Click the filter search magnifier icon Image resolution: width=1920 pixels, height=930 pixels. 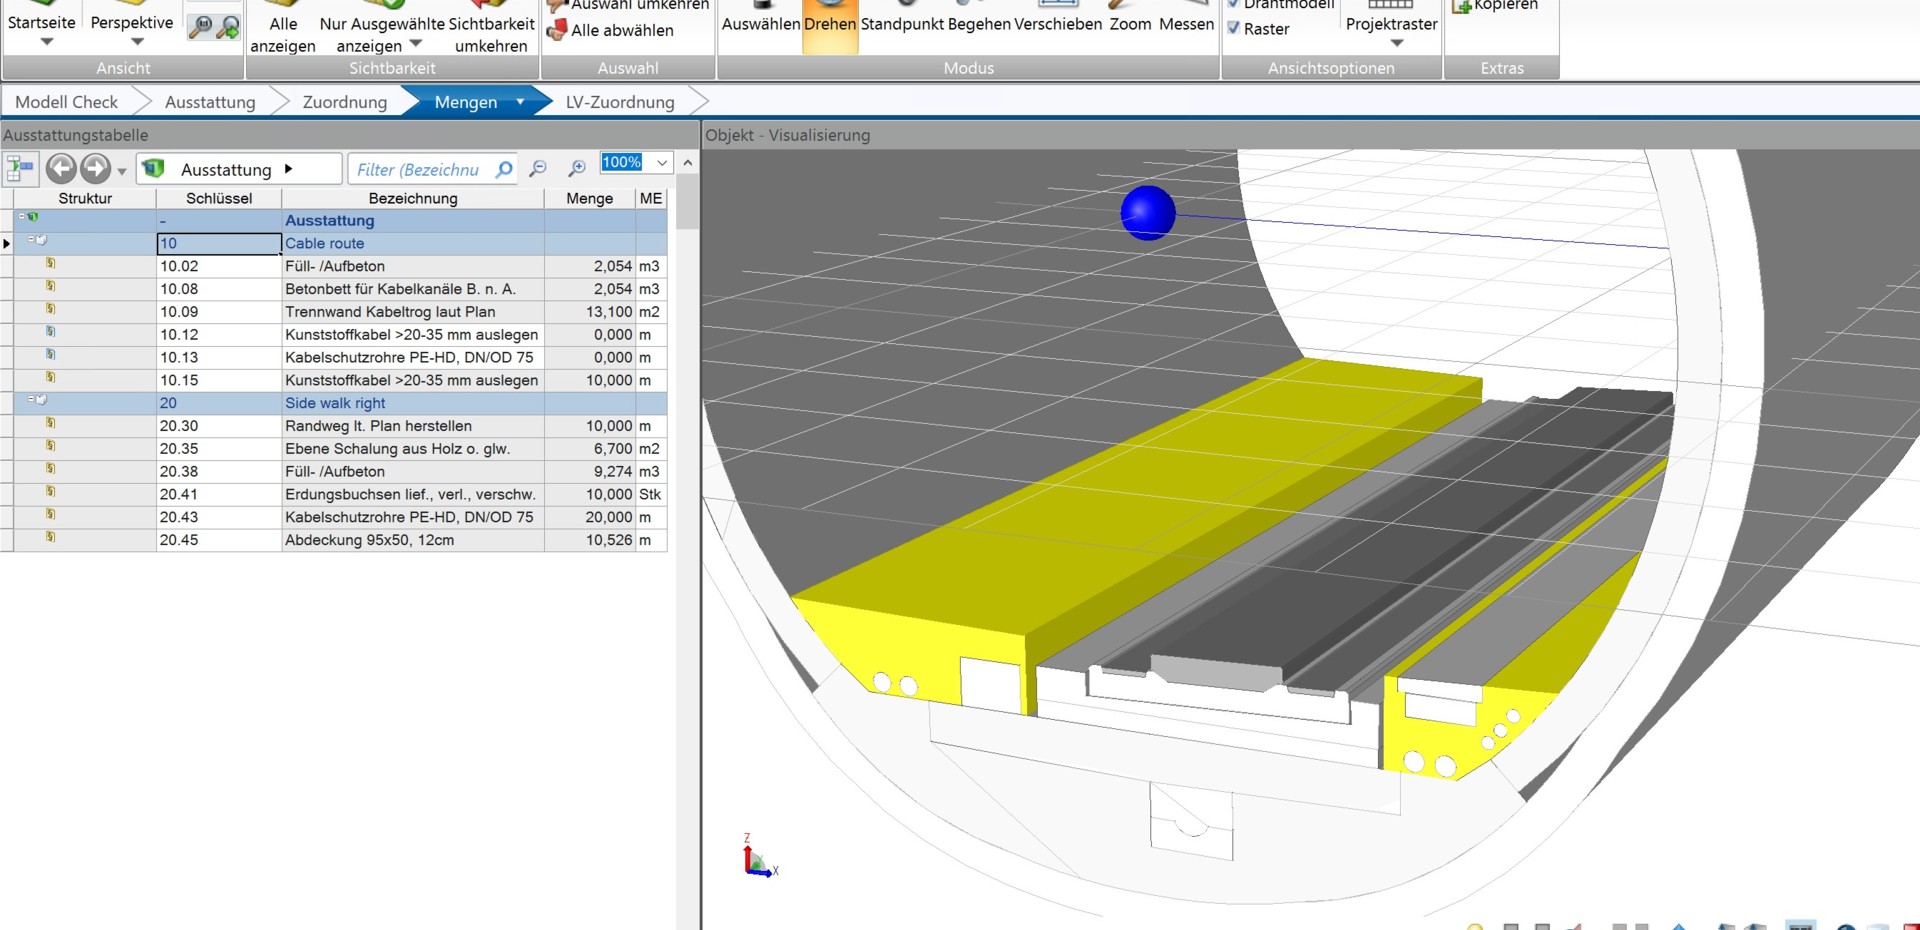click(504, 169)
